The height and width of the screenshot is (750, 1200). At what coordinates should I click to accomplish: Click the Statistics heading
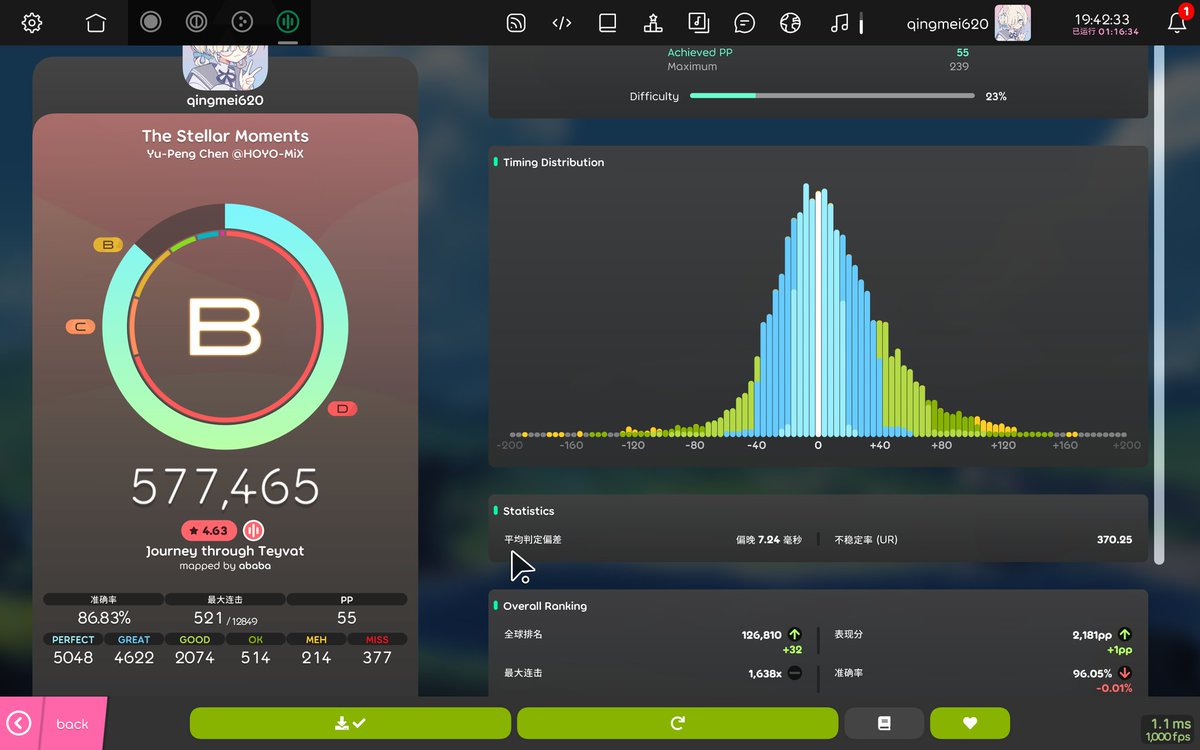pos(528,511)
